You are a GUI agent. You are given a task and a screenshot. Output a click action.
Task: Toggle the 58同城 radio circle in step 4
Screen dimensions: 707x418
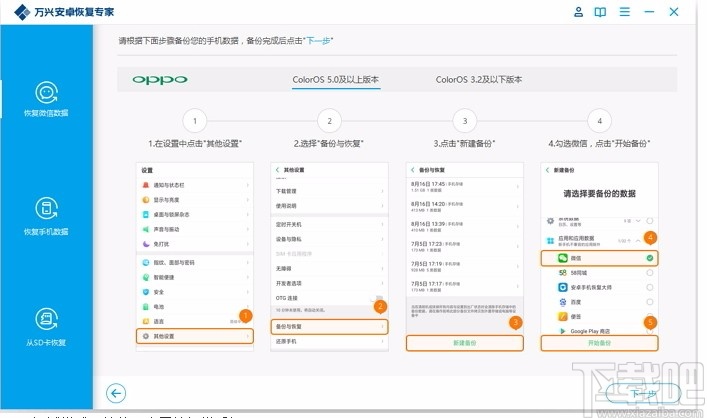point(650,272)
